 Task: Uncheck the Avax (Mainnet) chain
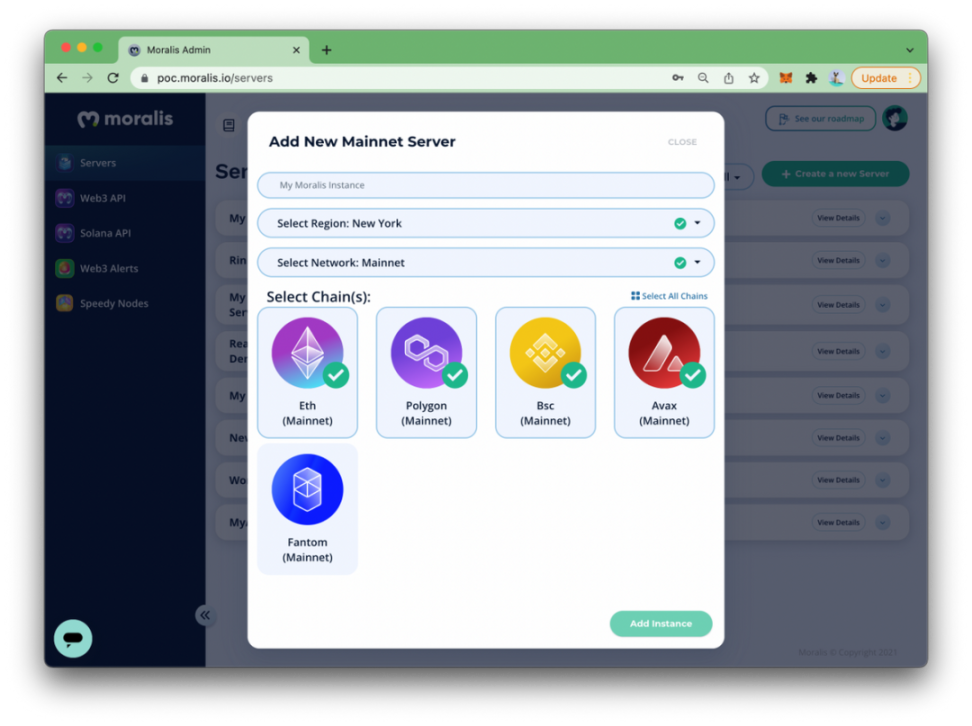coord(664,372)
